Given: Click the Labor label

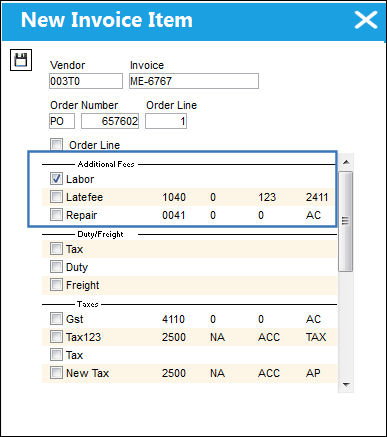Looking at the screenshot, I should (x=80, y=179).
